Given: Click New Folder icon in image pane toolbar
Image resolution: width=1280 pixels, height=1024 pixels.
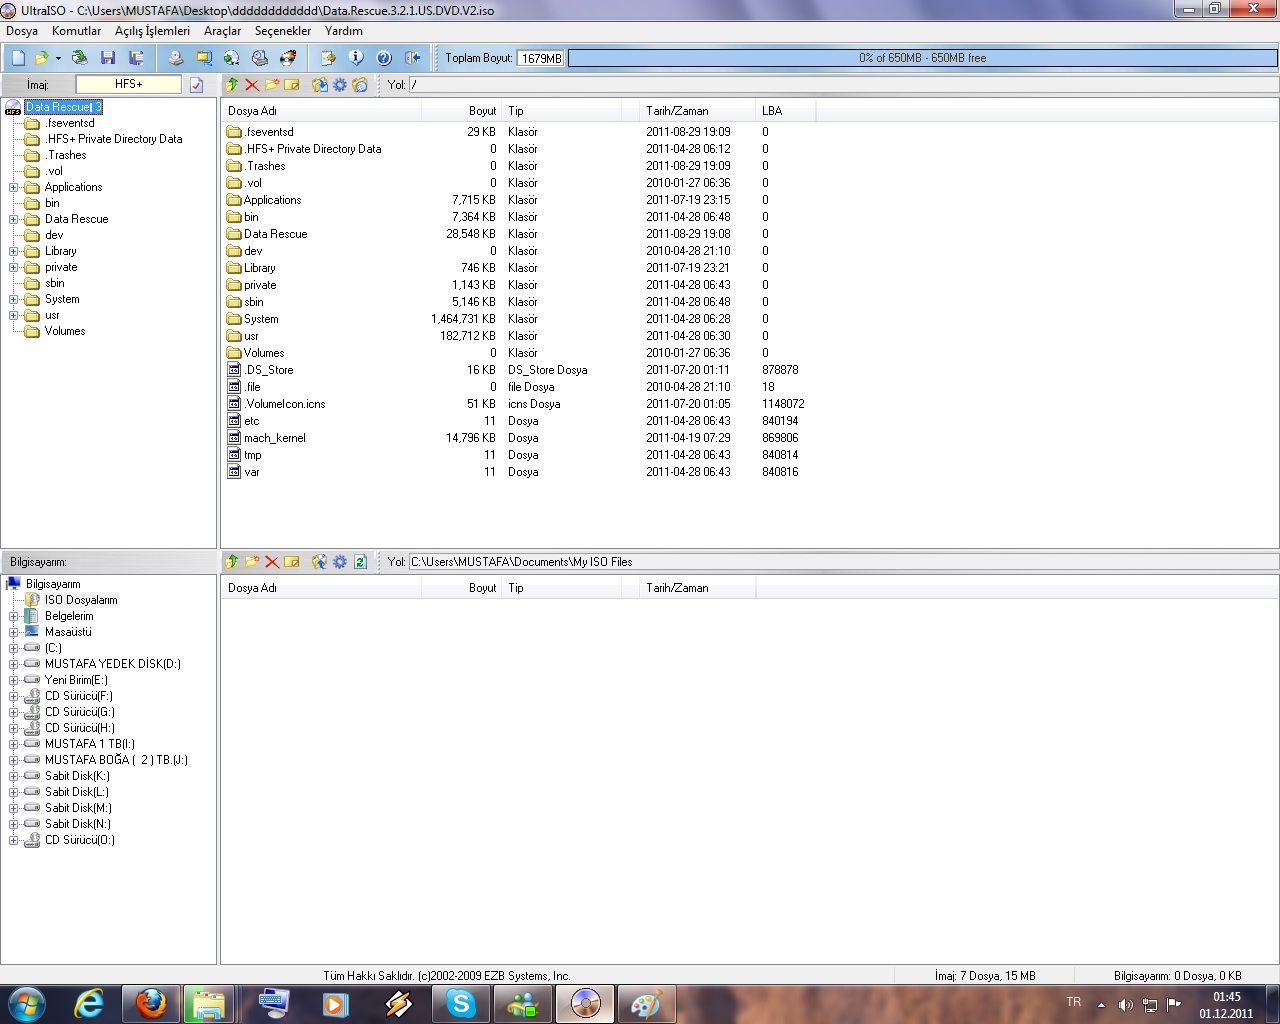Looking at the screenshot, I should point(272,85).
